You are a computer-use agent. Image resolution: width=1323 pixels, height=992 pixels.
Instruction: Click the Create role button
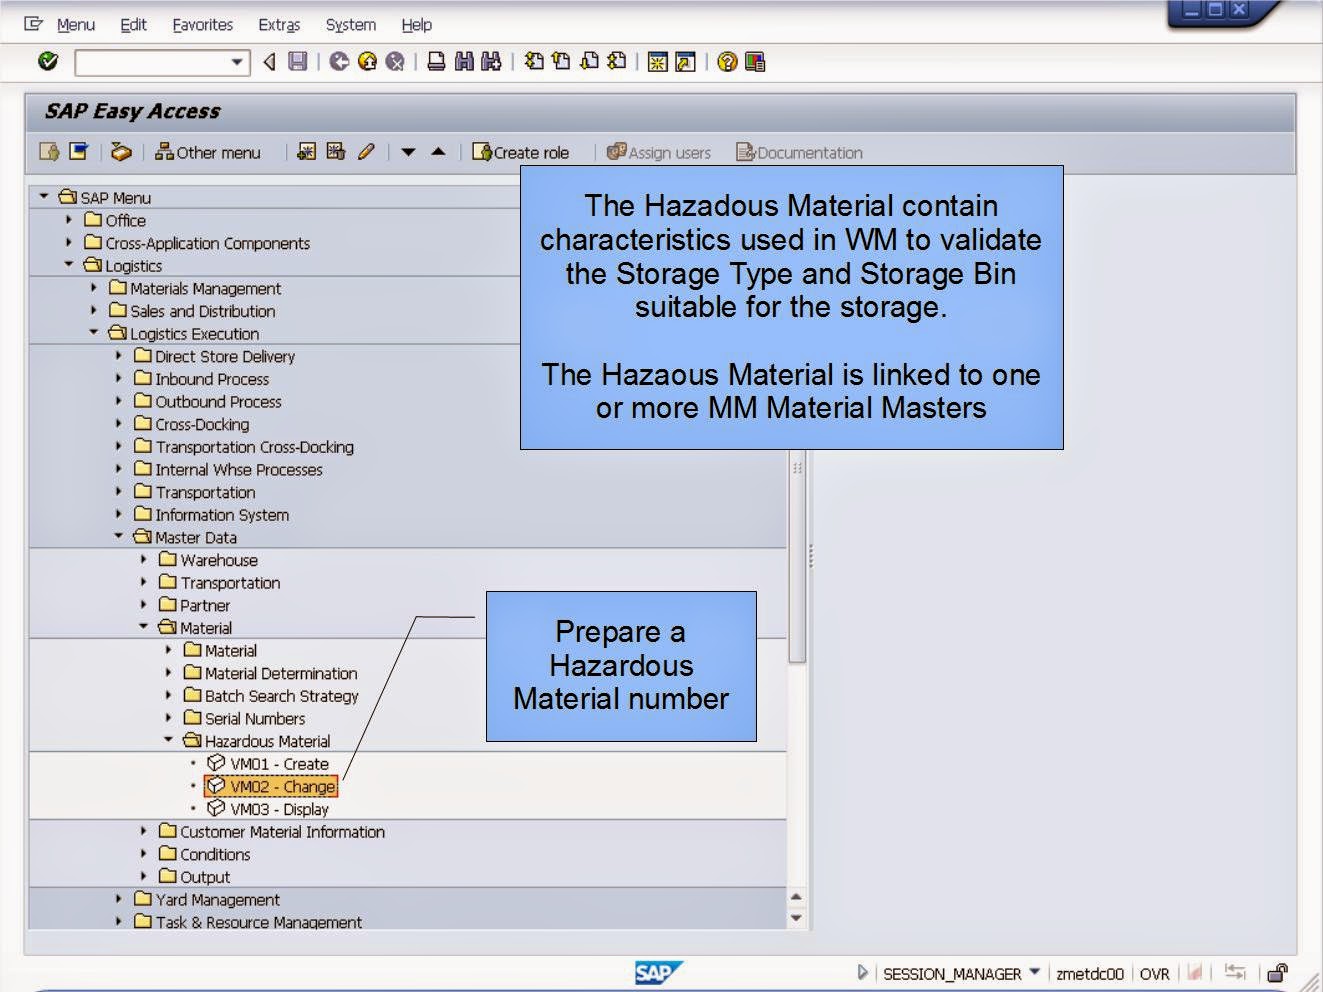[521, 152]
